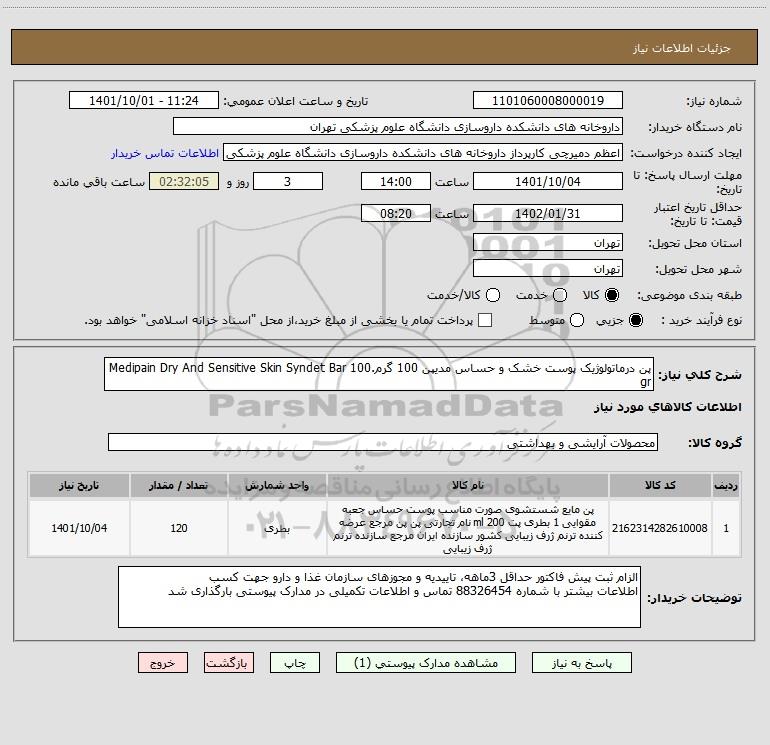Click the announcement date field 1401/10/01 - 11:24
The height and width of the screenshot is (745, 770).
coord(143,101)
